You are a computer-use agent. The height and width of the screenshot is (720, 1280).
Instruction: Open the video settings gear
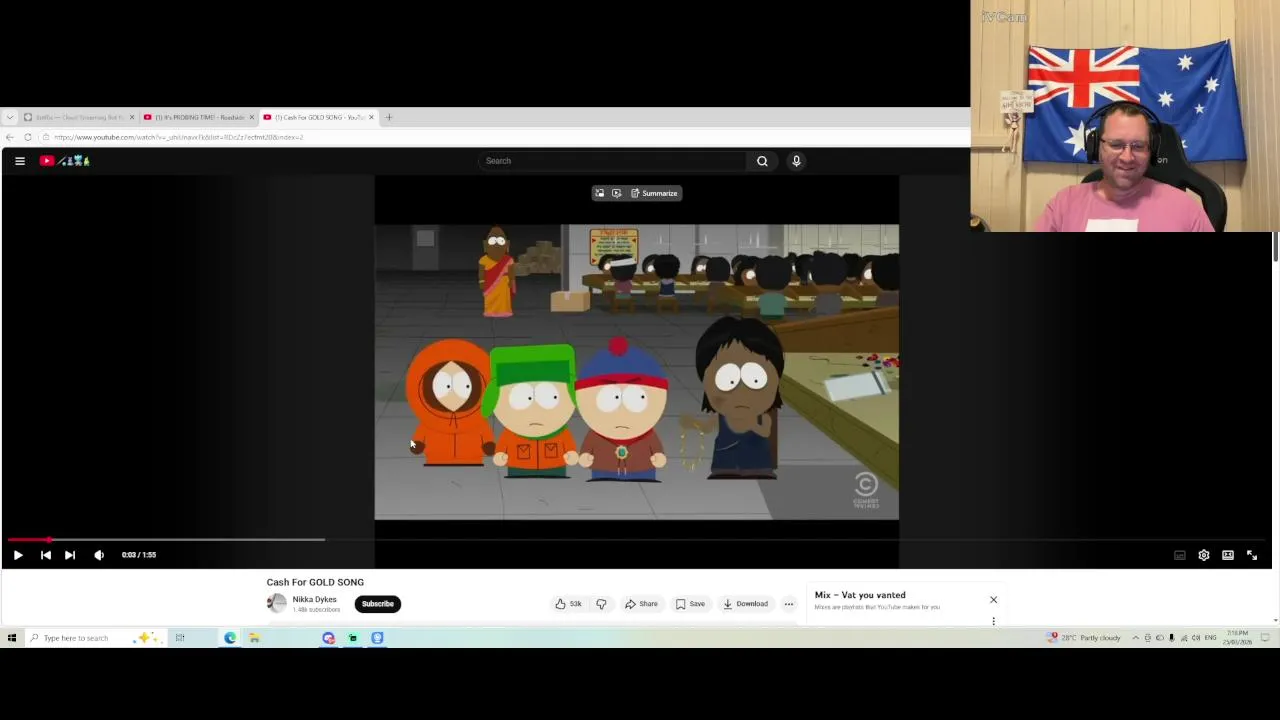[x=1204, y=555]
